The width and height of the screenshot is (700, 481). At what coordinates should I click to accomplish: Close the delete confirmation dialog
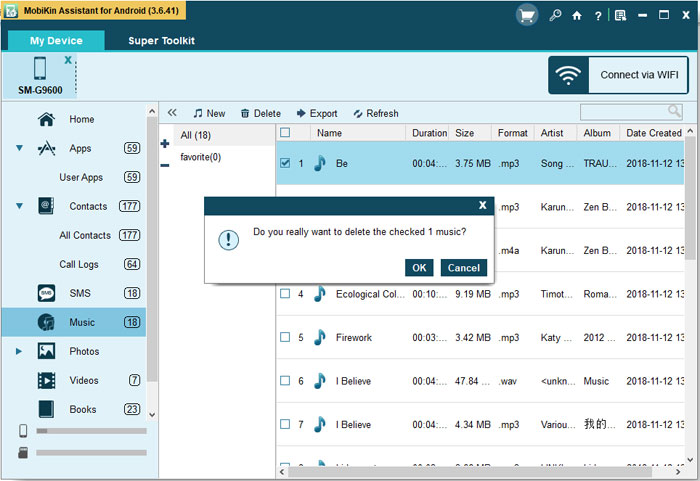[482, 205]
